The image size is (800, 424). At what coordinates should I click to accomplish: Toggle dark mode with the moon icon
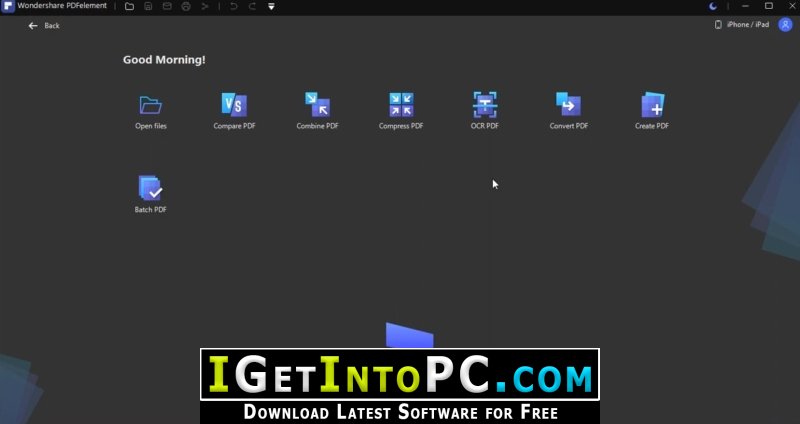pos(713,6)
